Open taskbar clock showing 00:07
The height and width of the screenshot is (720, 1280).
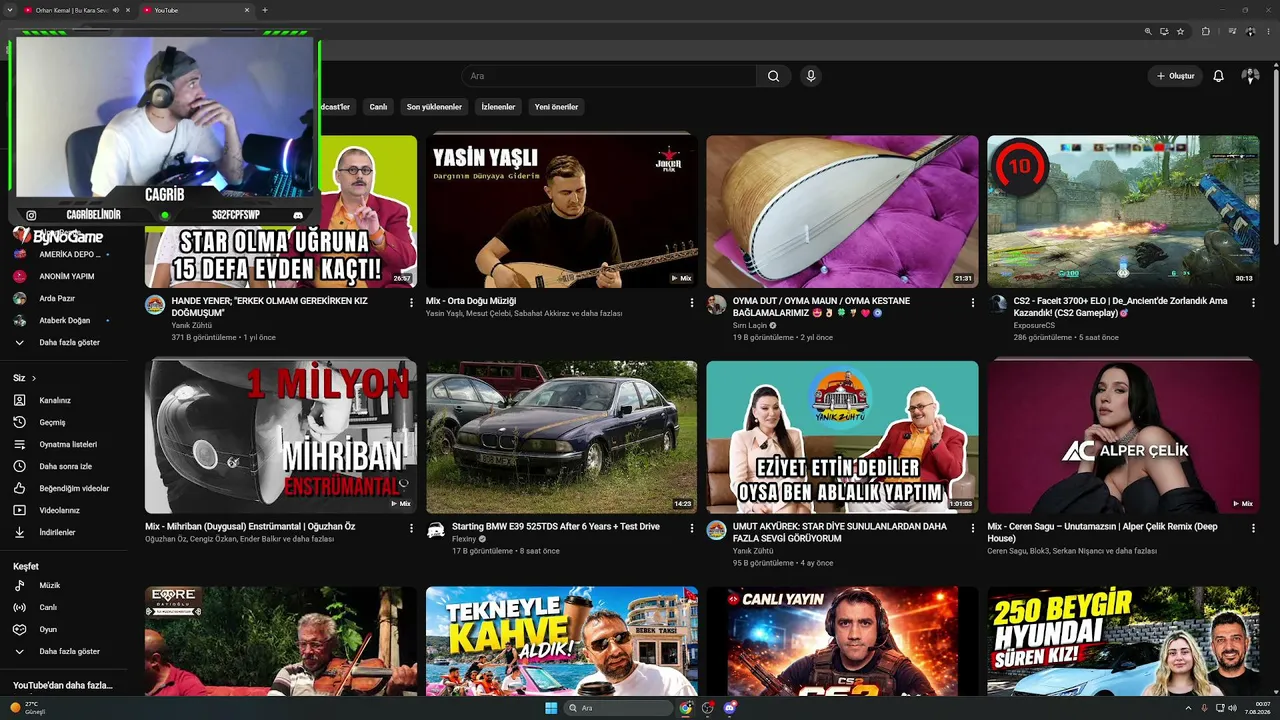click(x=1259, y=708)
